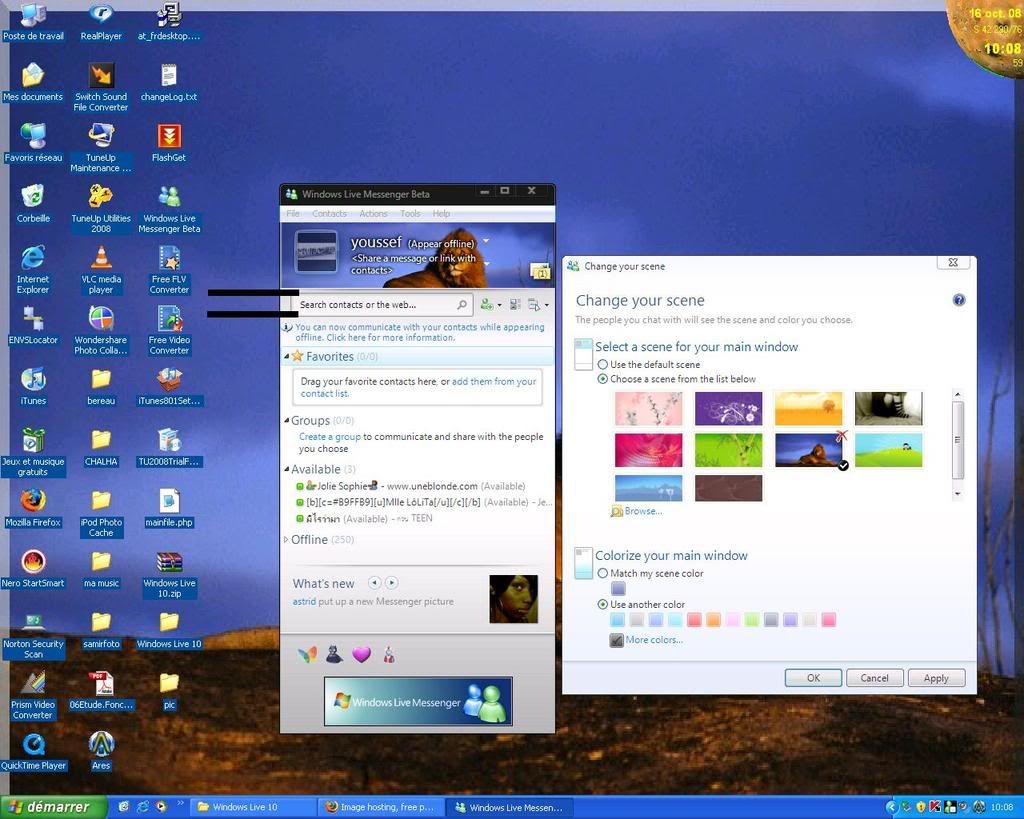Click the contact list layout icon
The image size is (1024, 819).
tap(515, 304)
